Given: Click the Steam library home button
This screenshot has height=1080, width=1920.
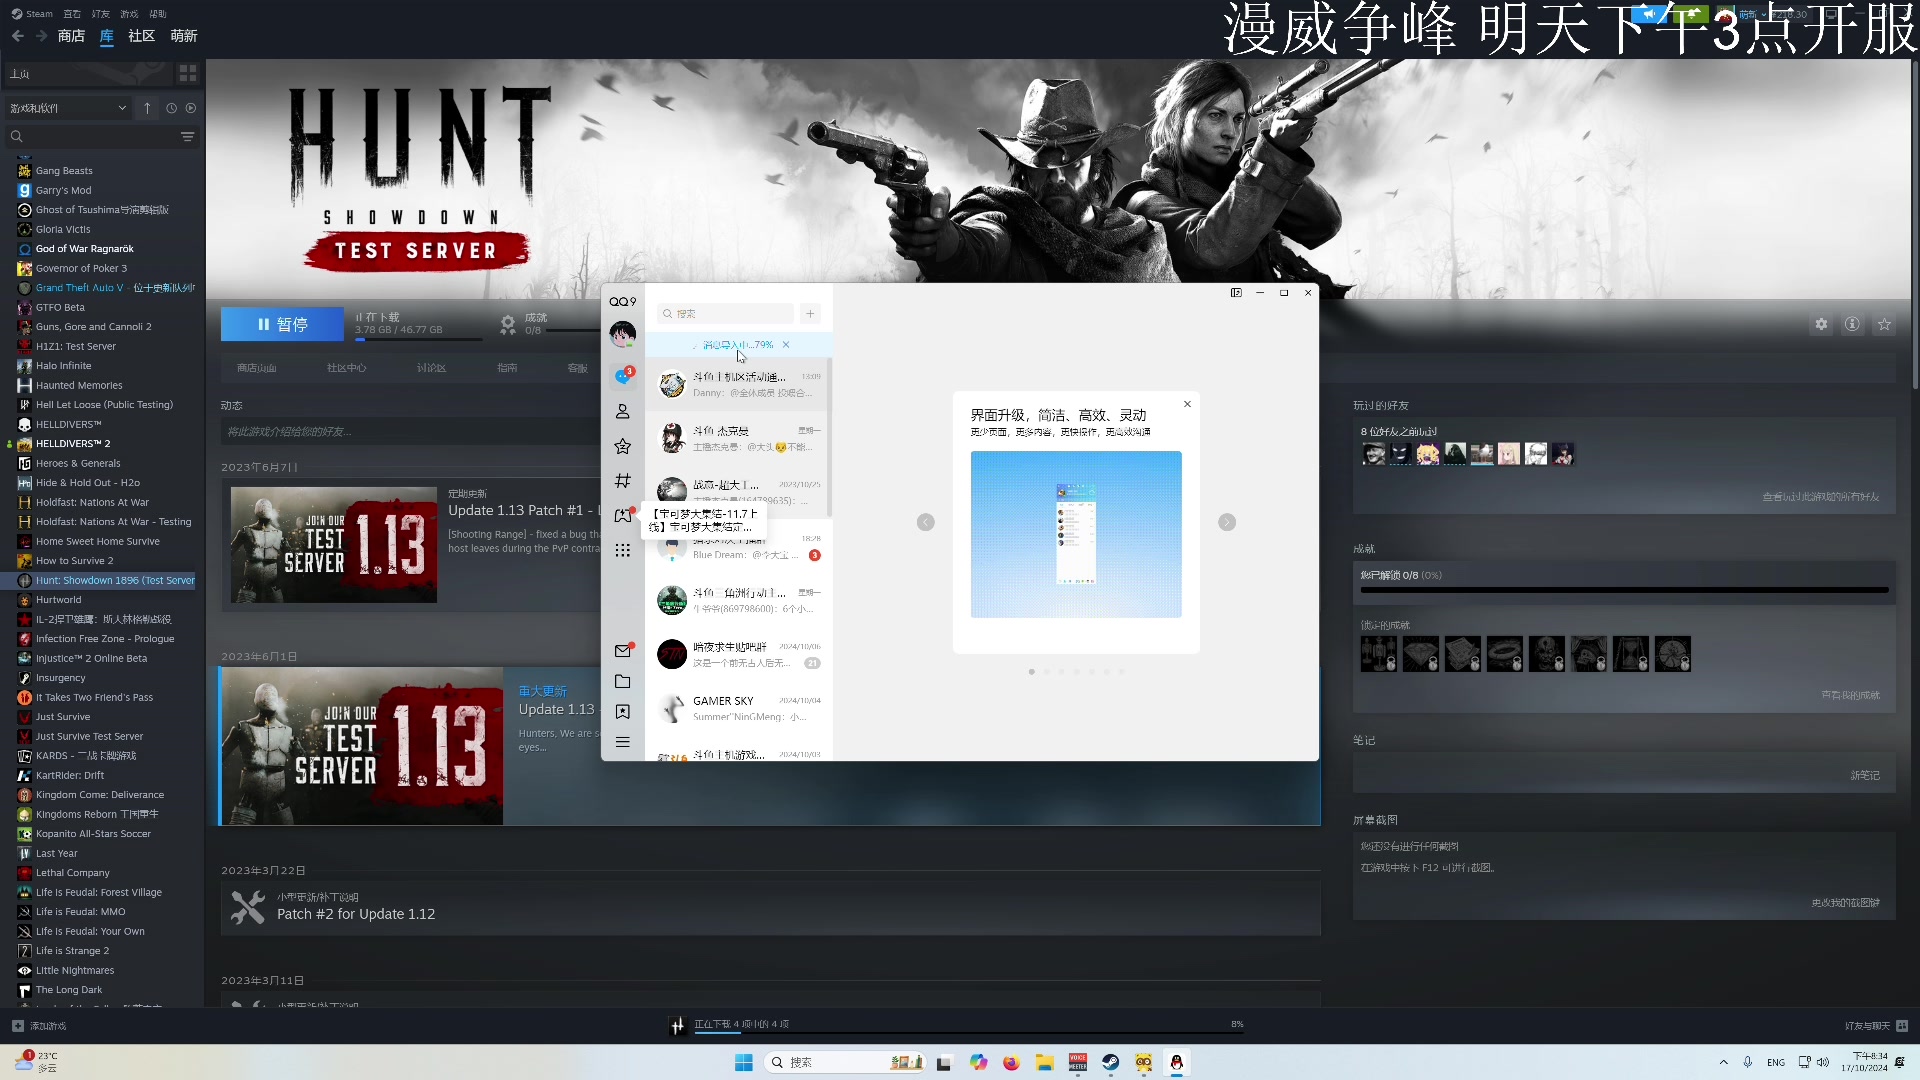Looking at the screenshot, I should (x=88, y=74).
